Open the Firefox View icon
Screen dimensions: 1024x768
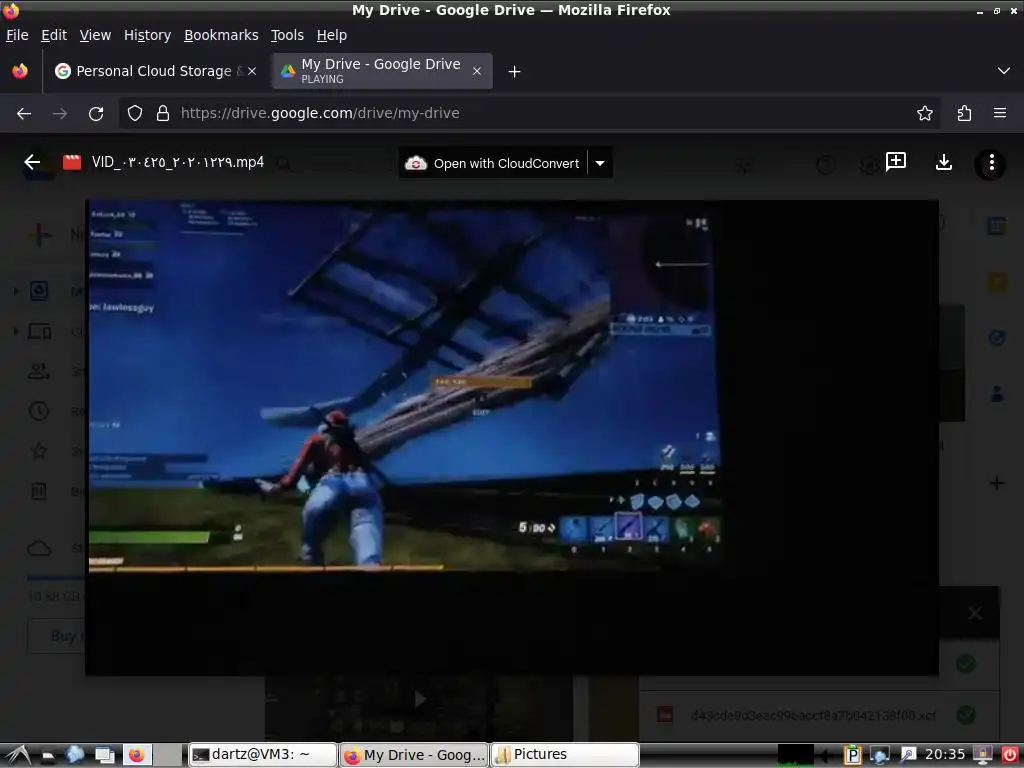(x=20, y=71)
